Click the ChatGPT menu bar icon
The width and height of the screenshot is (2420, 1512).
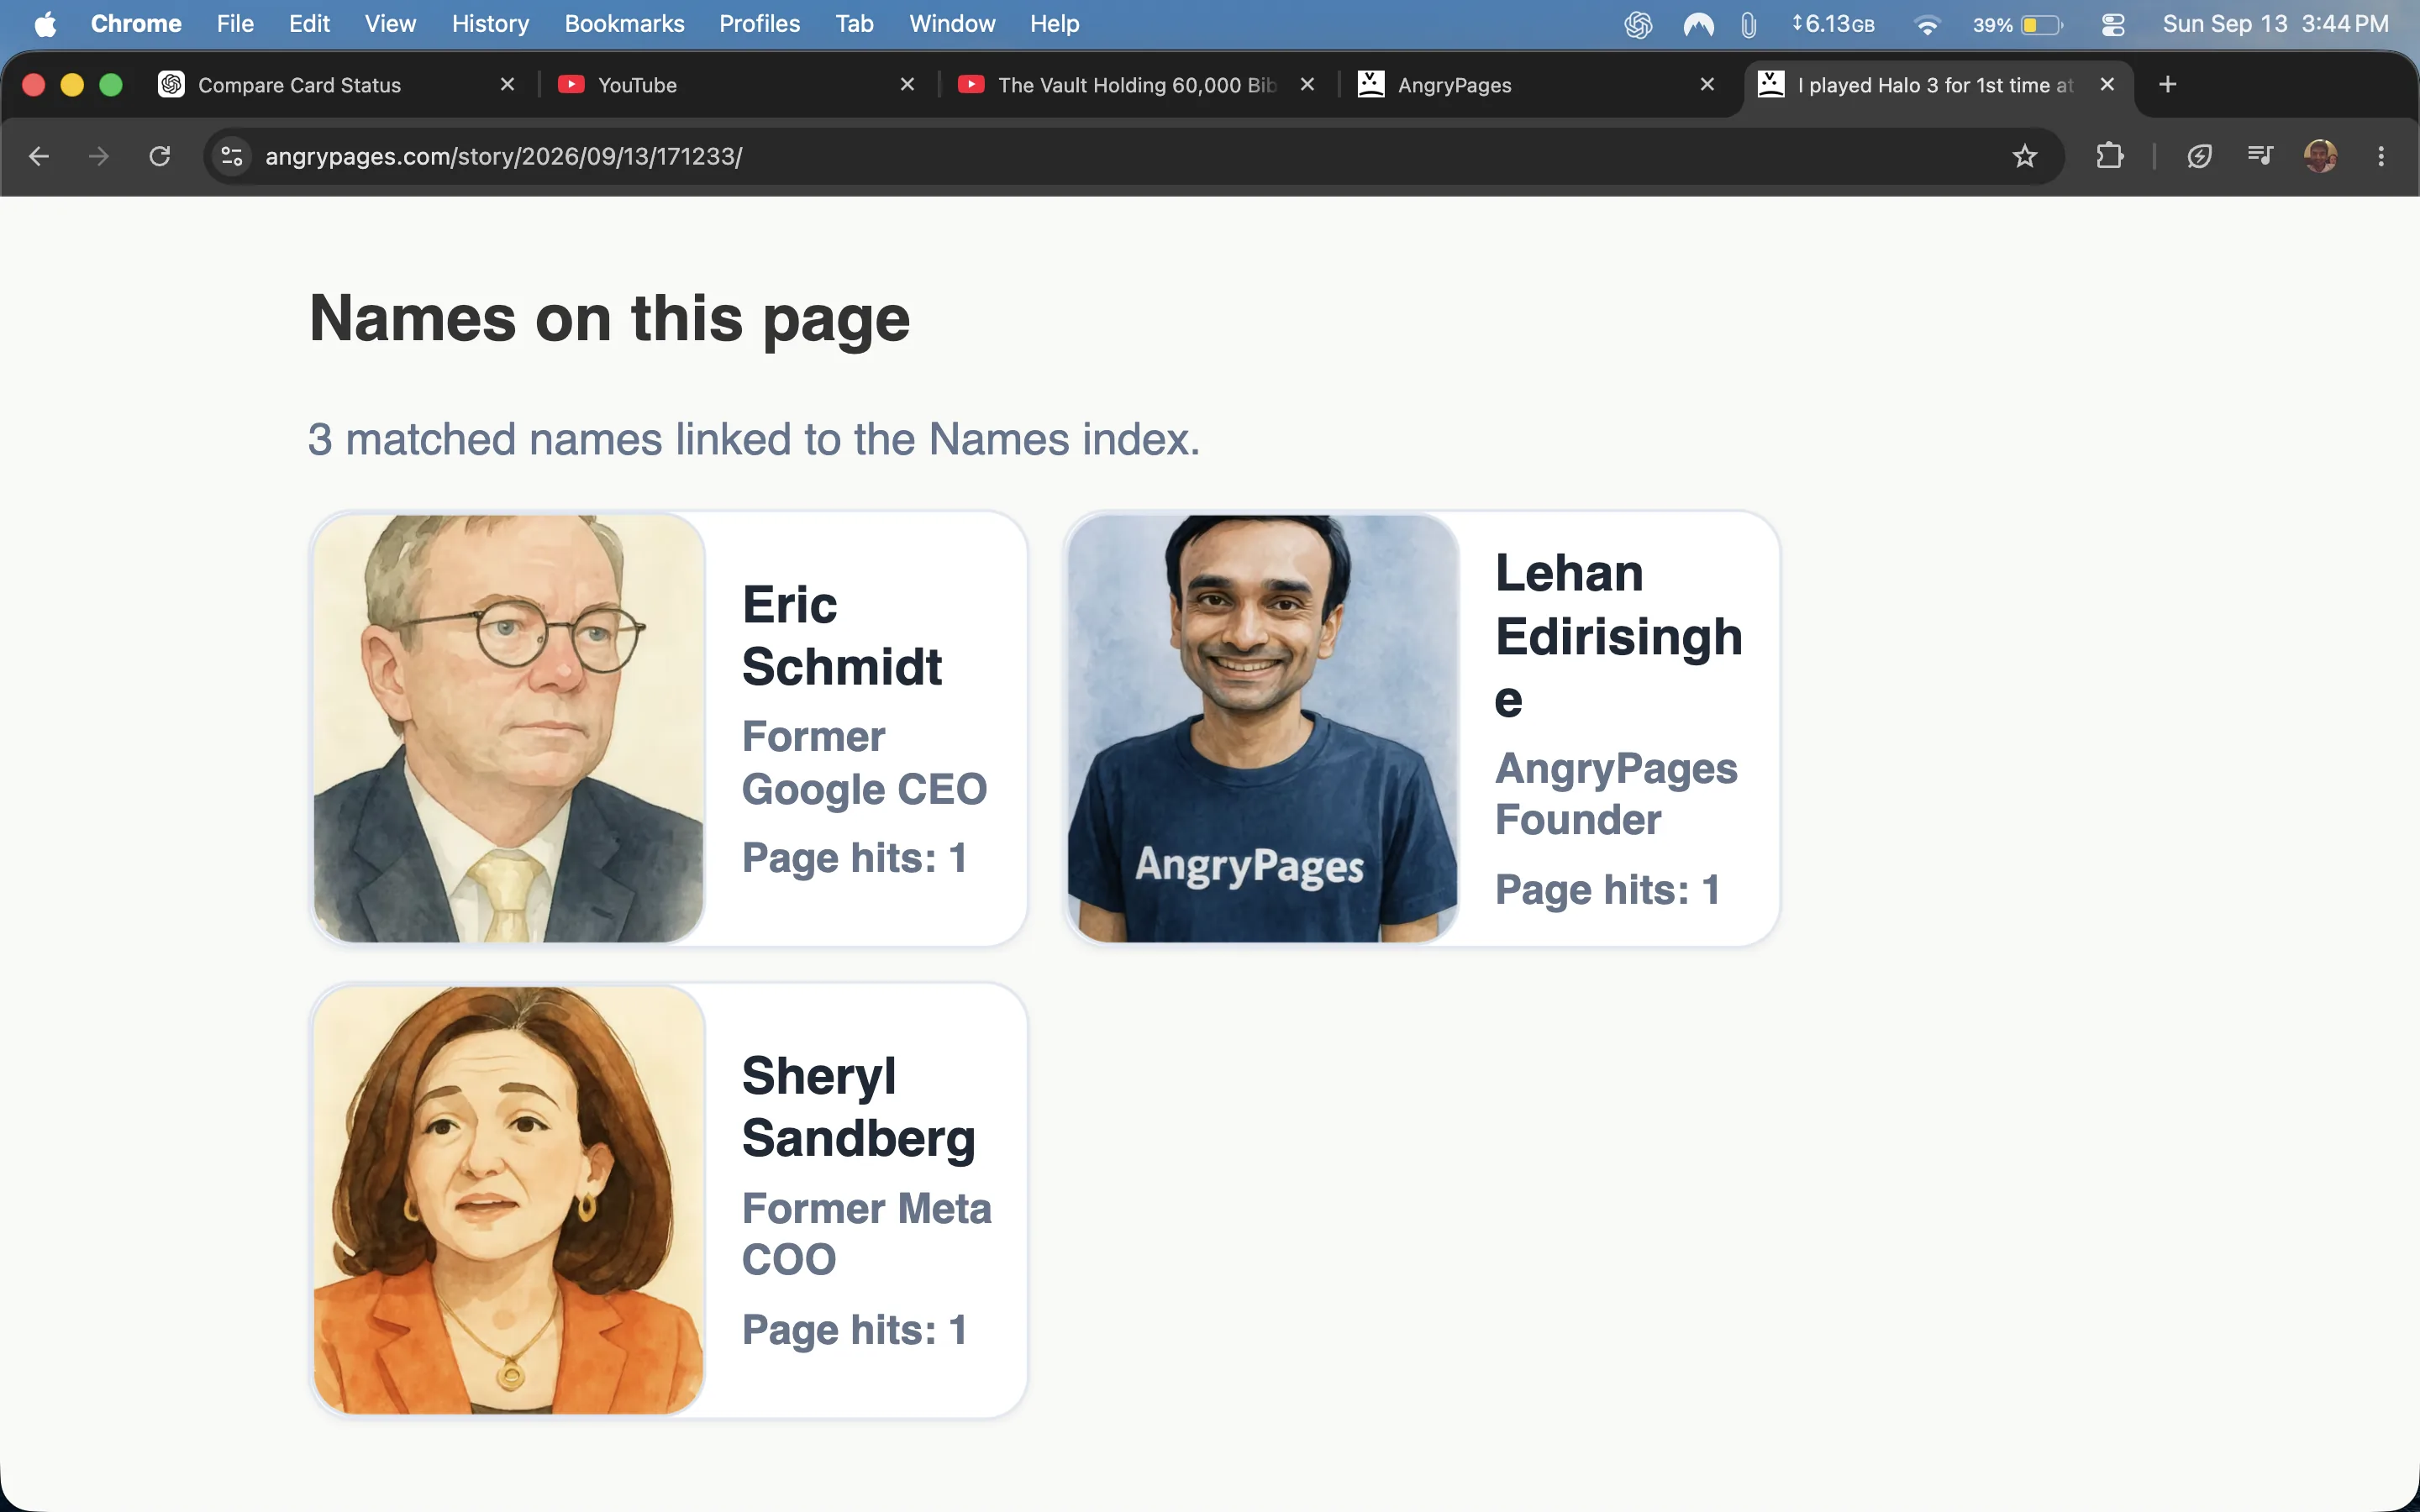point(1638,24)
